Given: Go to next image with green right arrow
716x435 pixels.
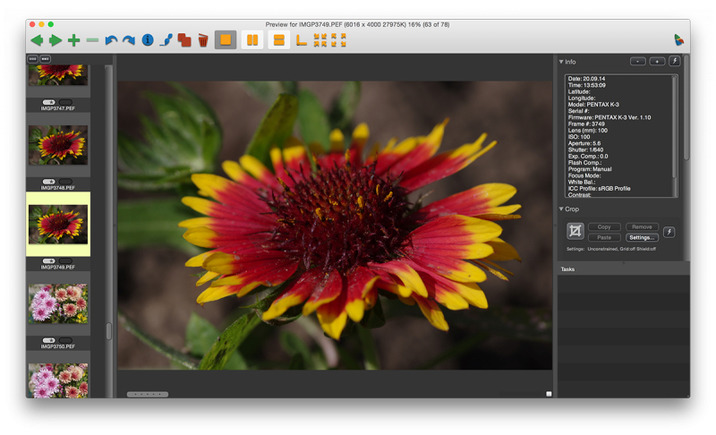Looking at the screenshot, I should pyautogui.click(x=55, y=41).
